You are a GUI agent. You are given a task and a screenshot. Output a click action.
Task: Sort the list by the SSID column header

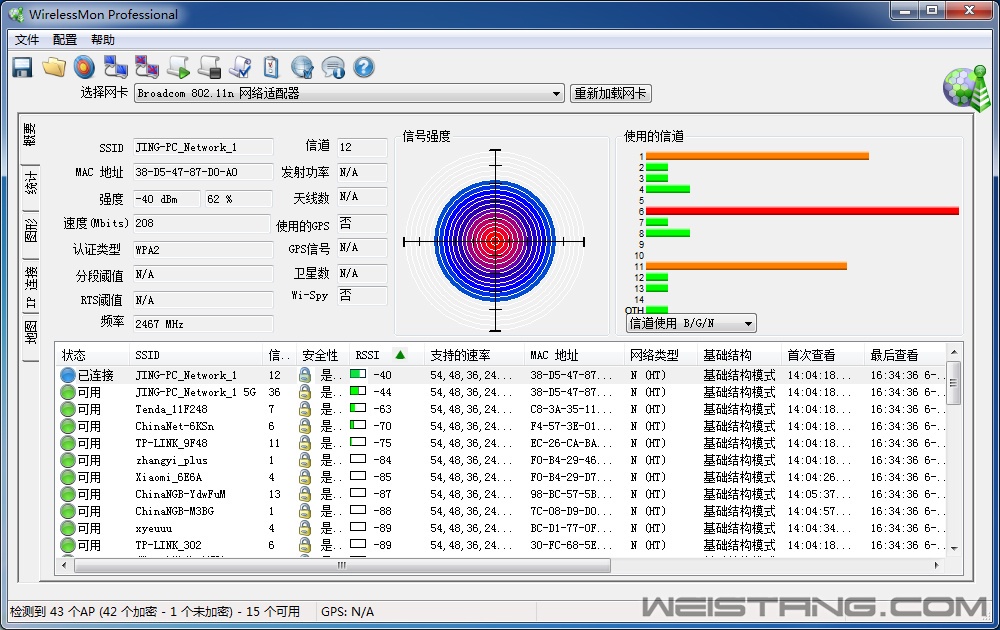(x=196, y=355)
